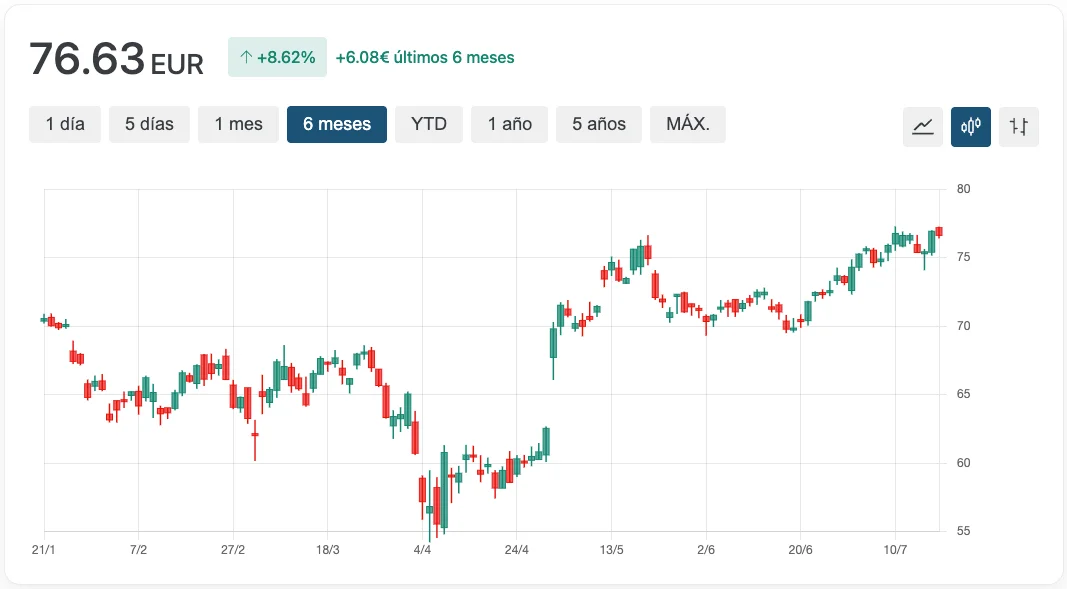1067x589 pixels.
Task: Select the candlestick chart type icon
Action: coord(971,127)
